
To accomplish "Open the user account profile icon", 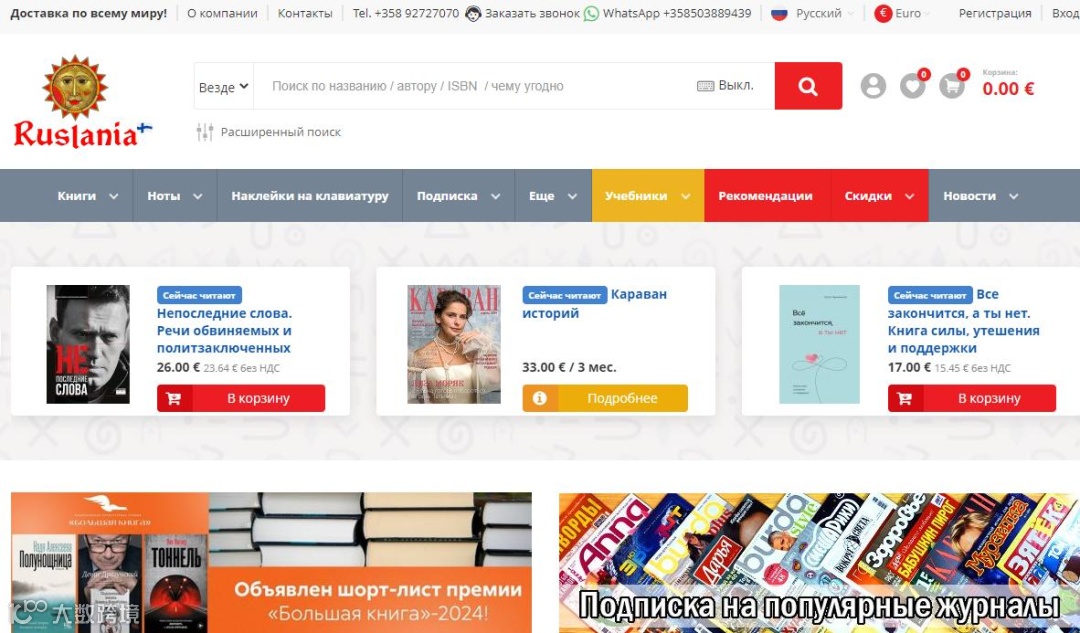I will pyautogui.click(x=873, y=86).
